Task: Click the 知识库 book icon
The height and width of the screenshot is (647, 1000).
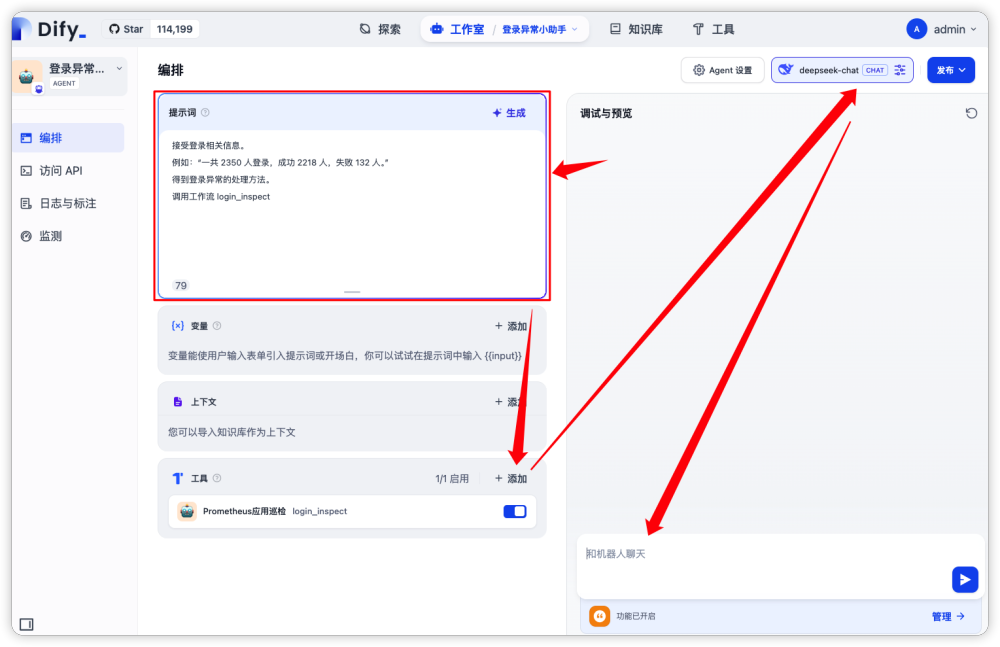Action: point(615,29)
